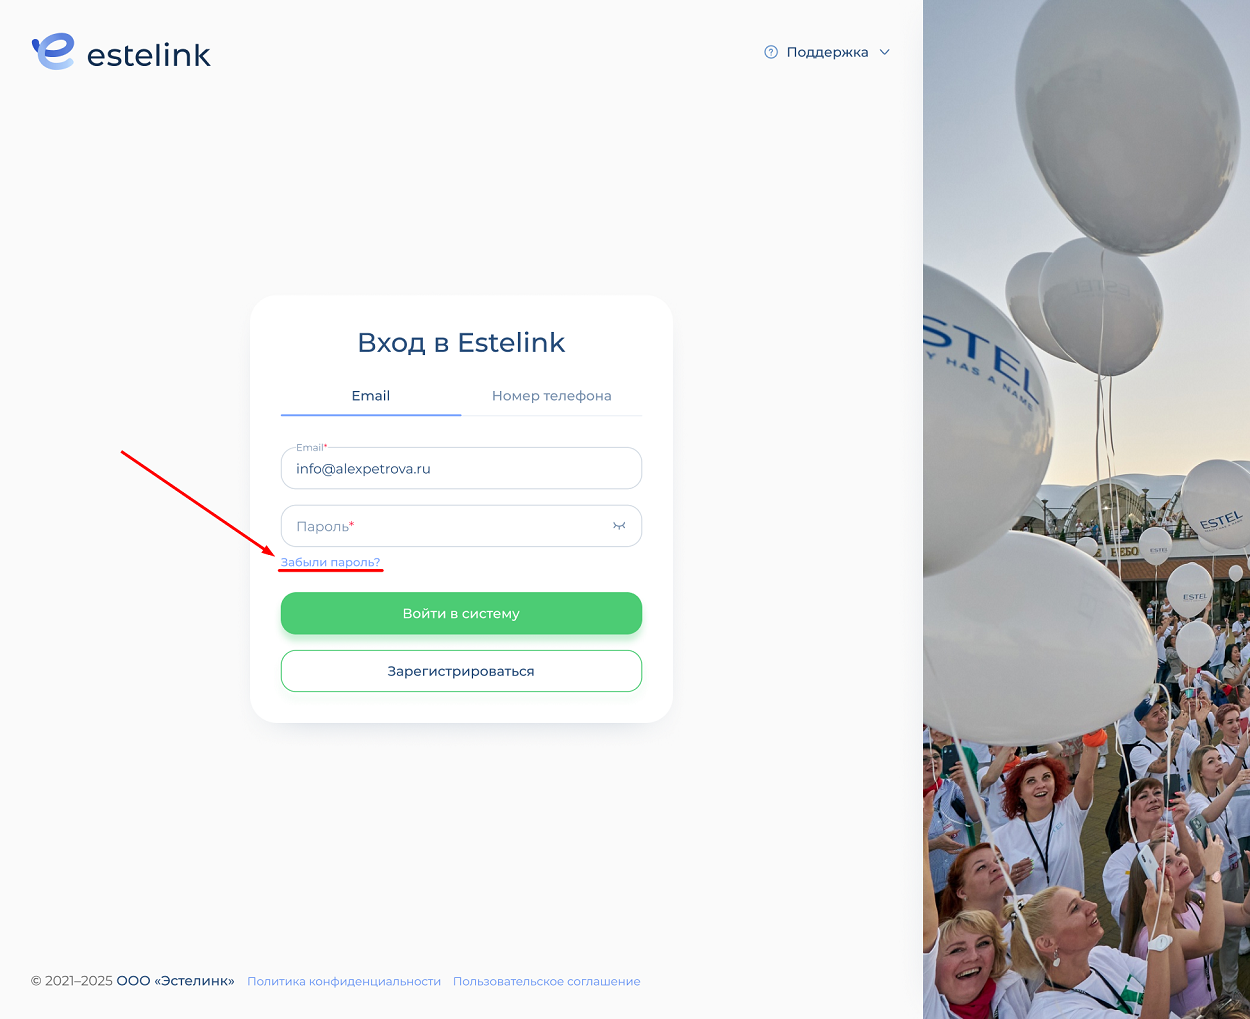Switch to the Номер телефона tab
The width and height of the screenshot is (1250, 1019).
click(x=551, y=396)
